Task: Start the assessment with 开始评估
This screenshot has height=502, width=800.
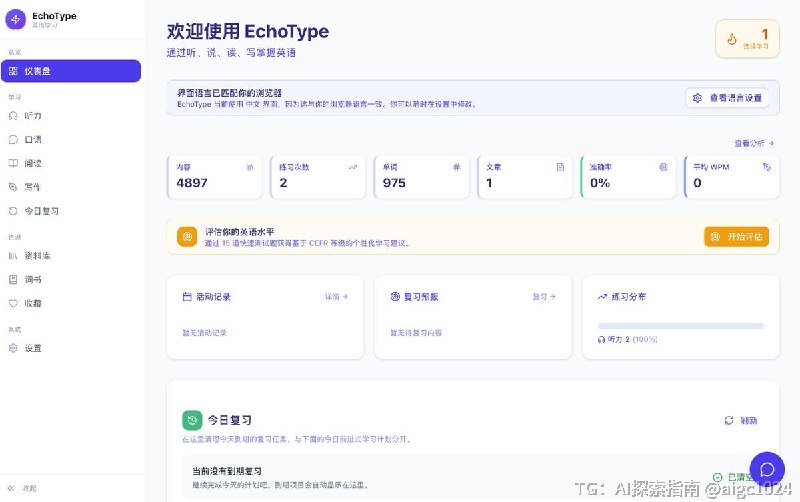Action: (x=737, y=237)
